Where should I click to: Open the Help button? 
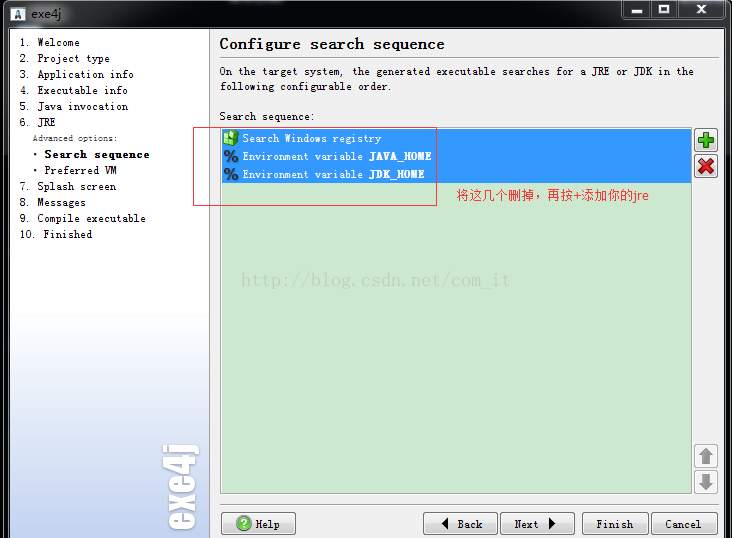coord(258,524)
